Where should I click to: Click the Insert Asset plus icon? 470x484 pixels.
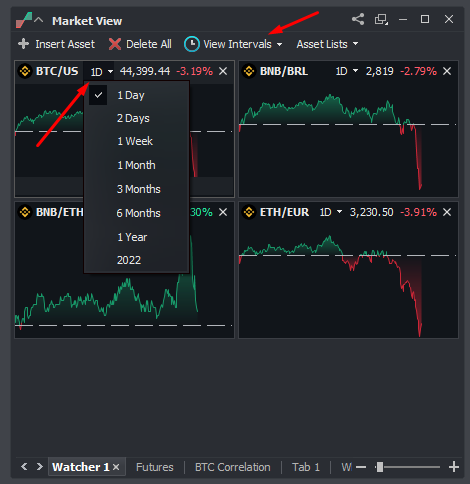tap(24, 44)
